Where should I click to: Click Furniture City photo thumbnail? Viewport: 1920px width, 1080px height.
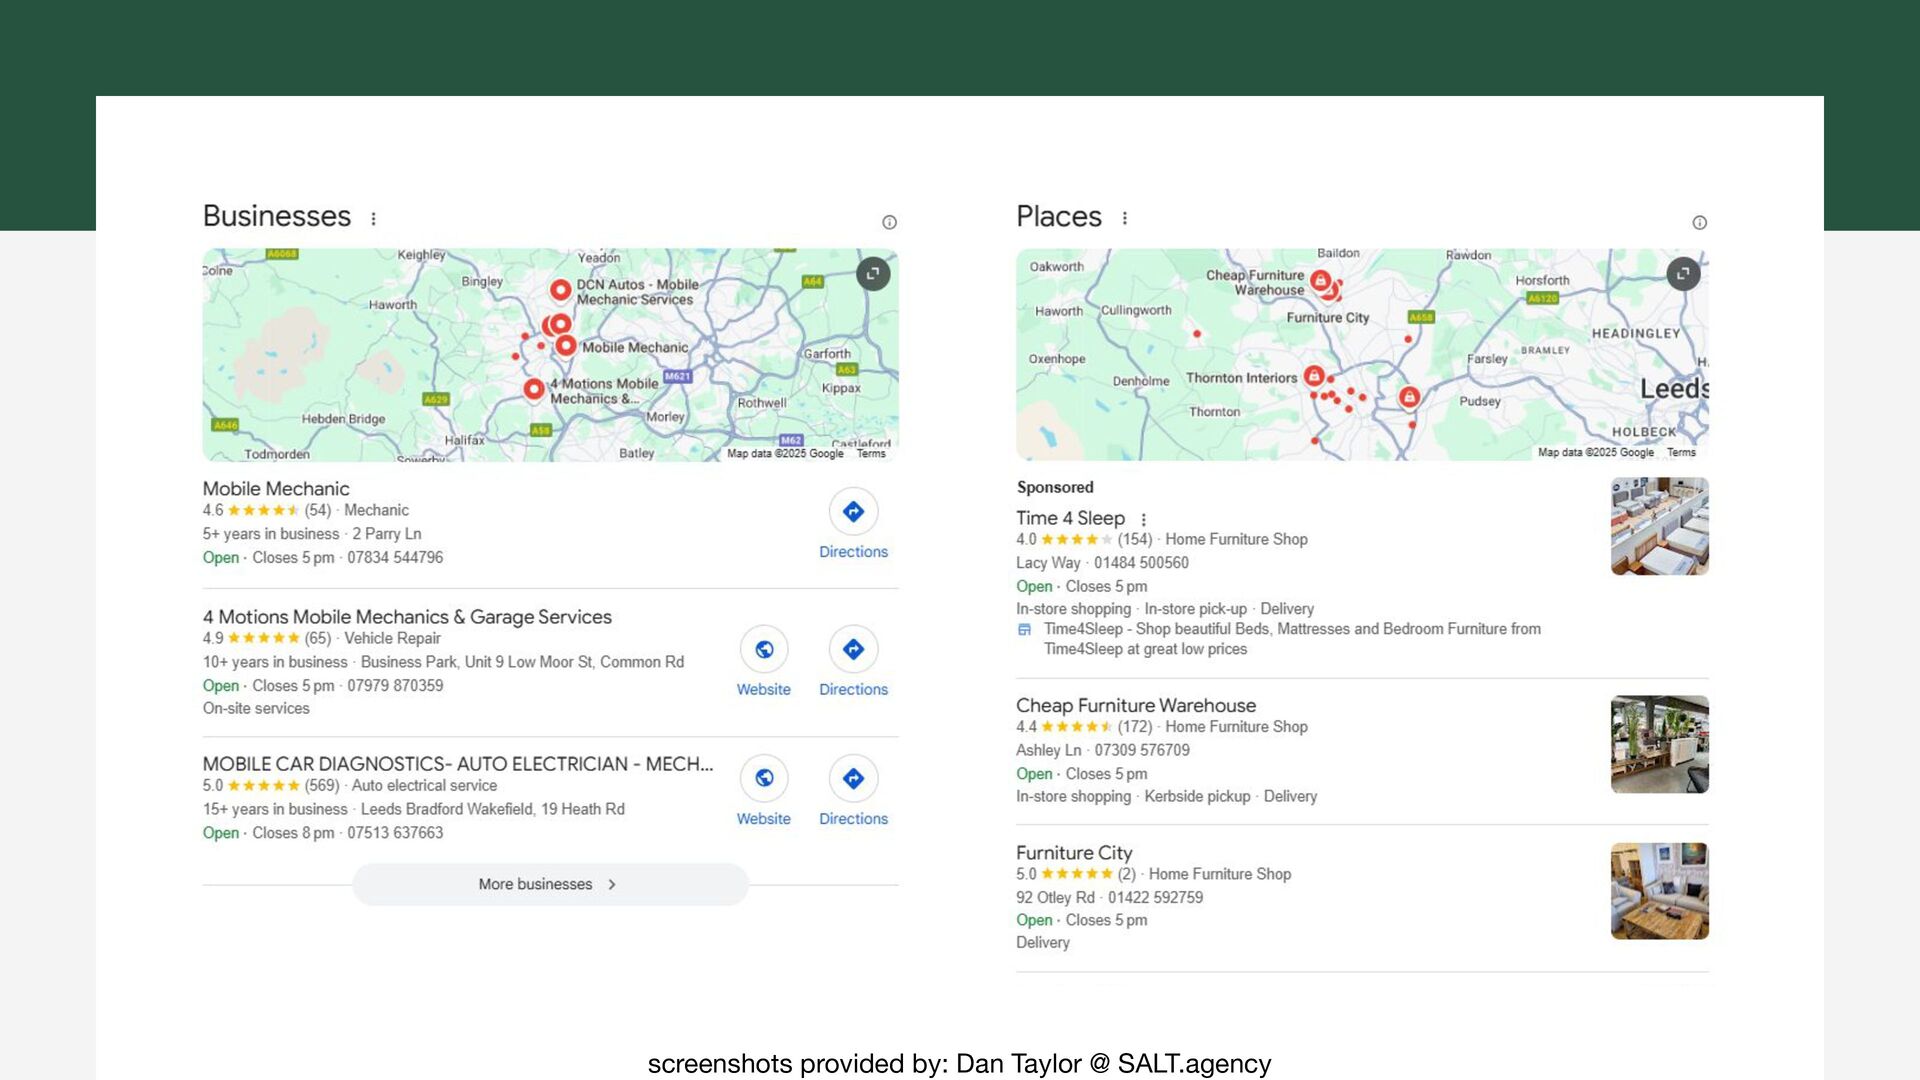pyautogui.click(x=1659, y=891)
